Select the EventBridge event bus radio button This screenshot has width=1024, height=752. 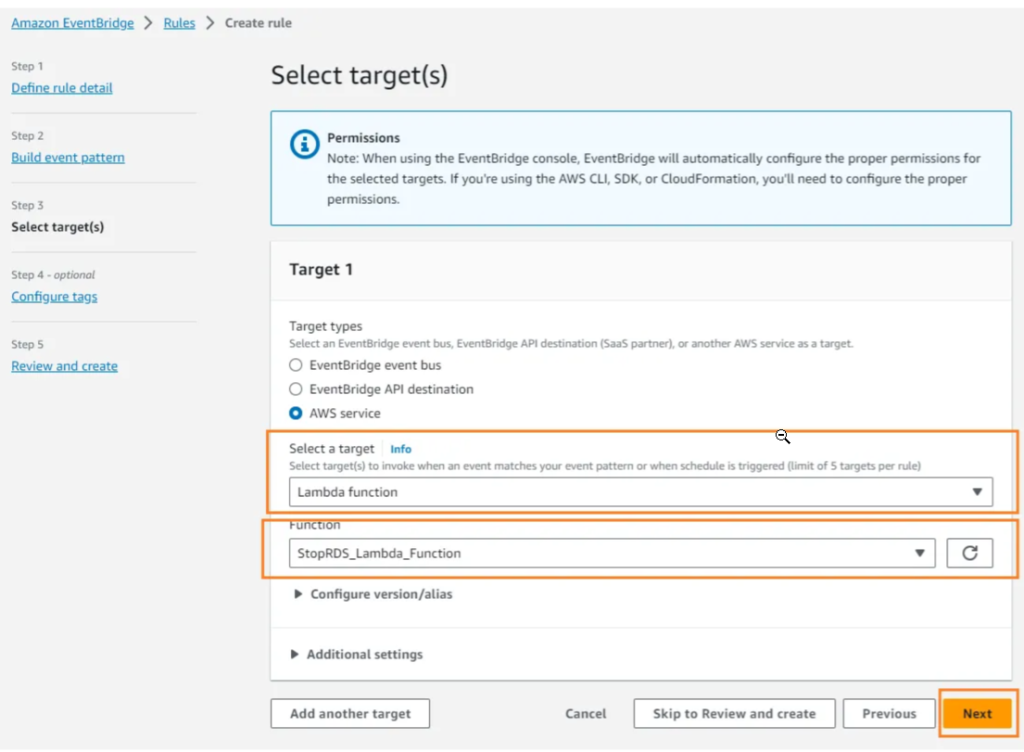295,364
